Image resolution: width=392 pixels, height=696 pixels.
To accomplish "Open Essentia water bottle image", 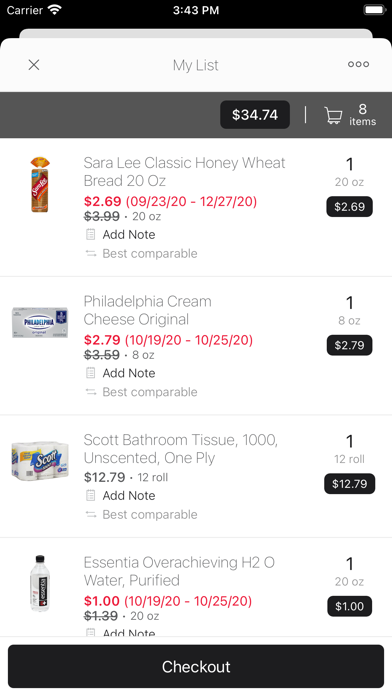I will [x=40, y=583].
